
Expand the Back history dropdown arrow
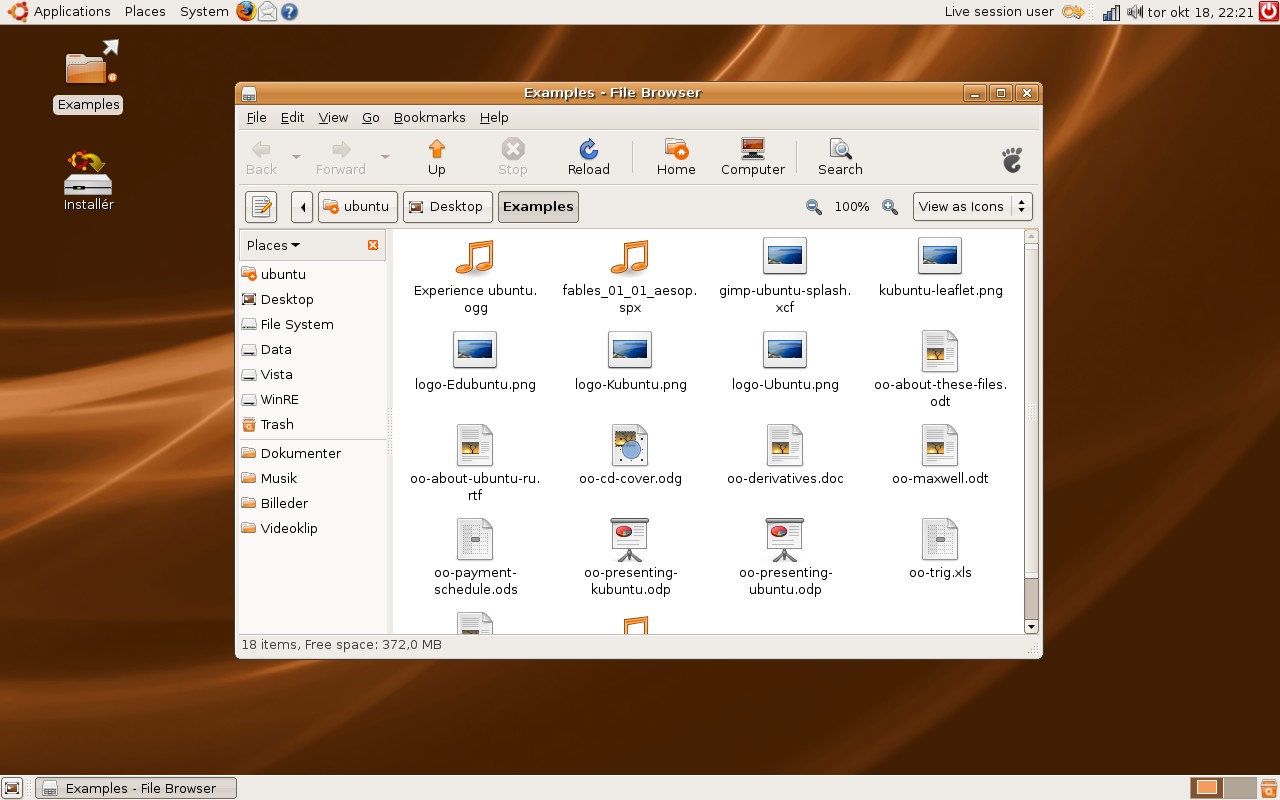pyautogui.click(x=296, y=157)
